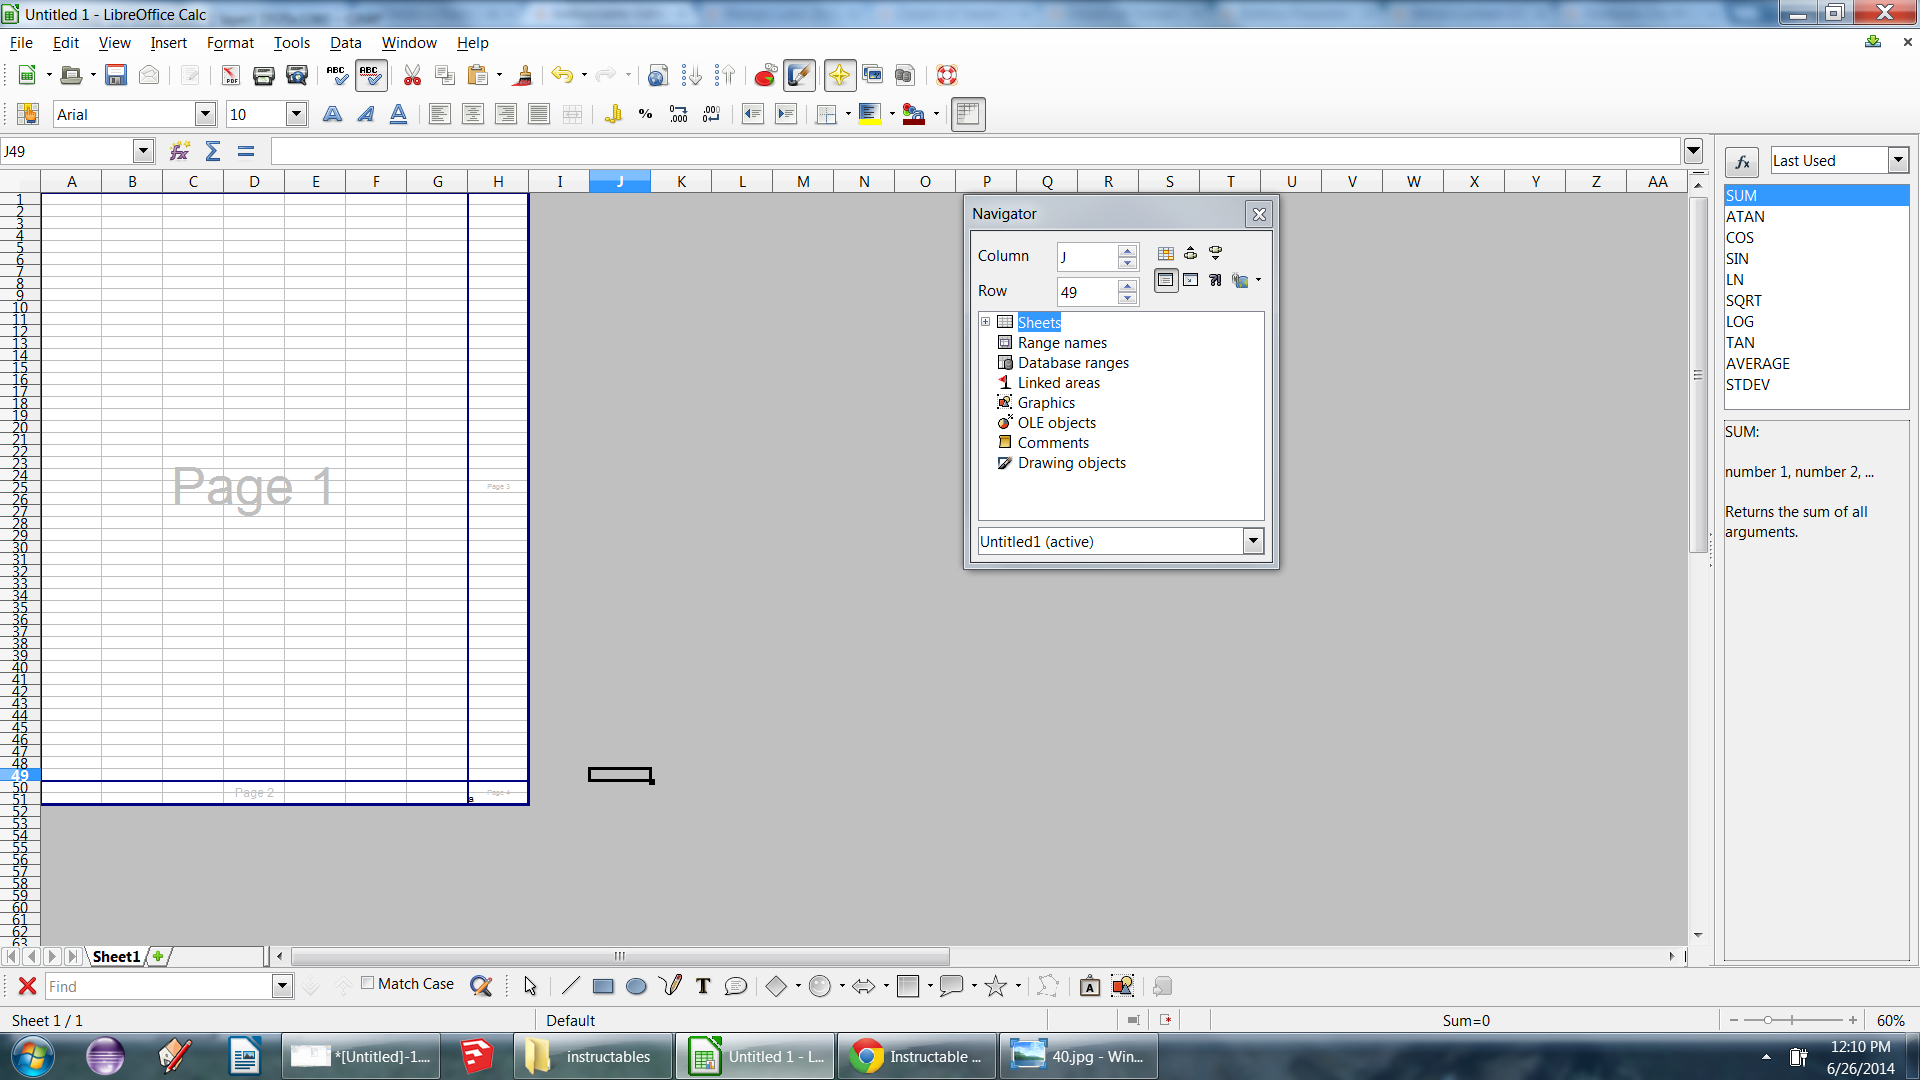Select the Bold formatting icon
This screenshot has width=1920, height=1080.
click(x=332, y=115)
